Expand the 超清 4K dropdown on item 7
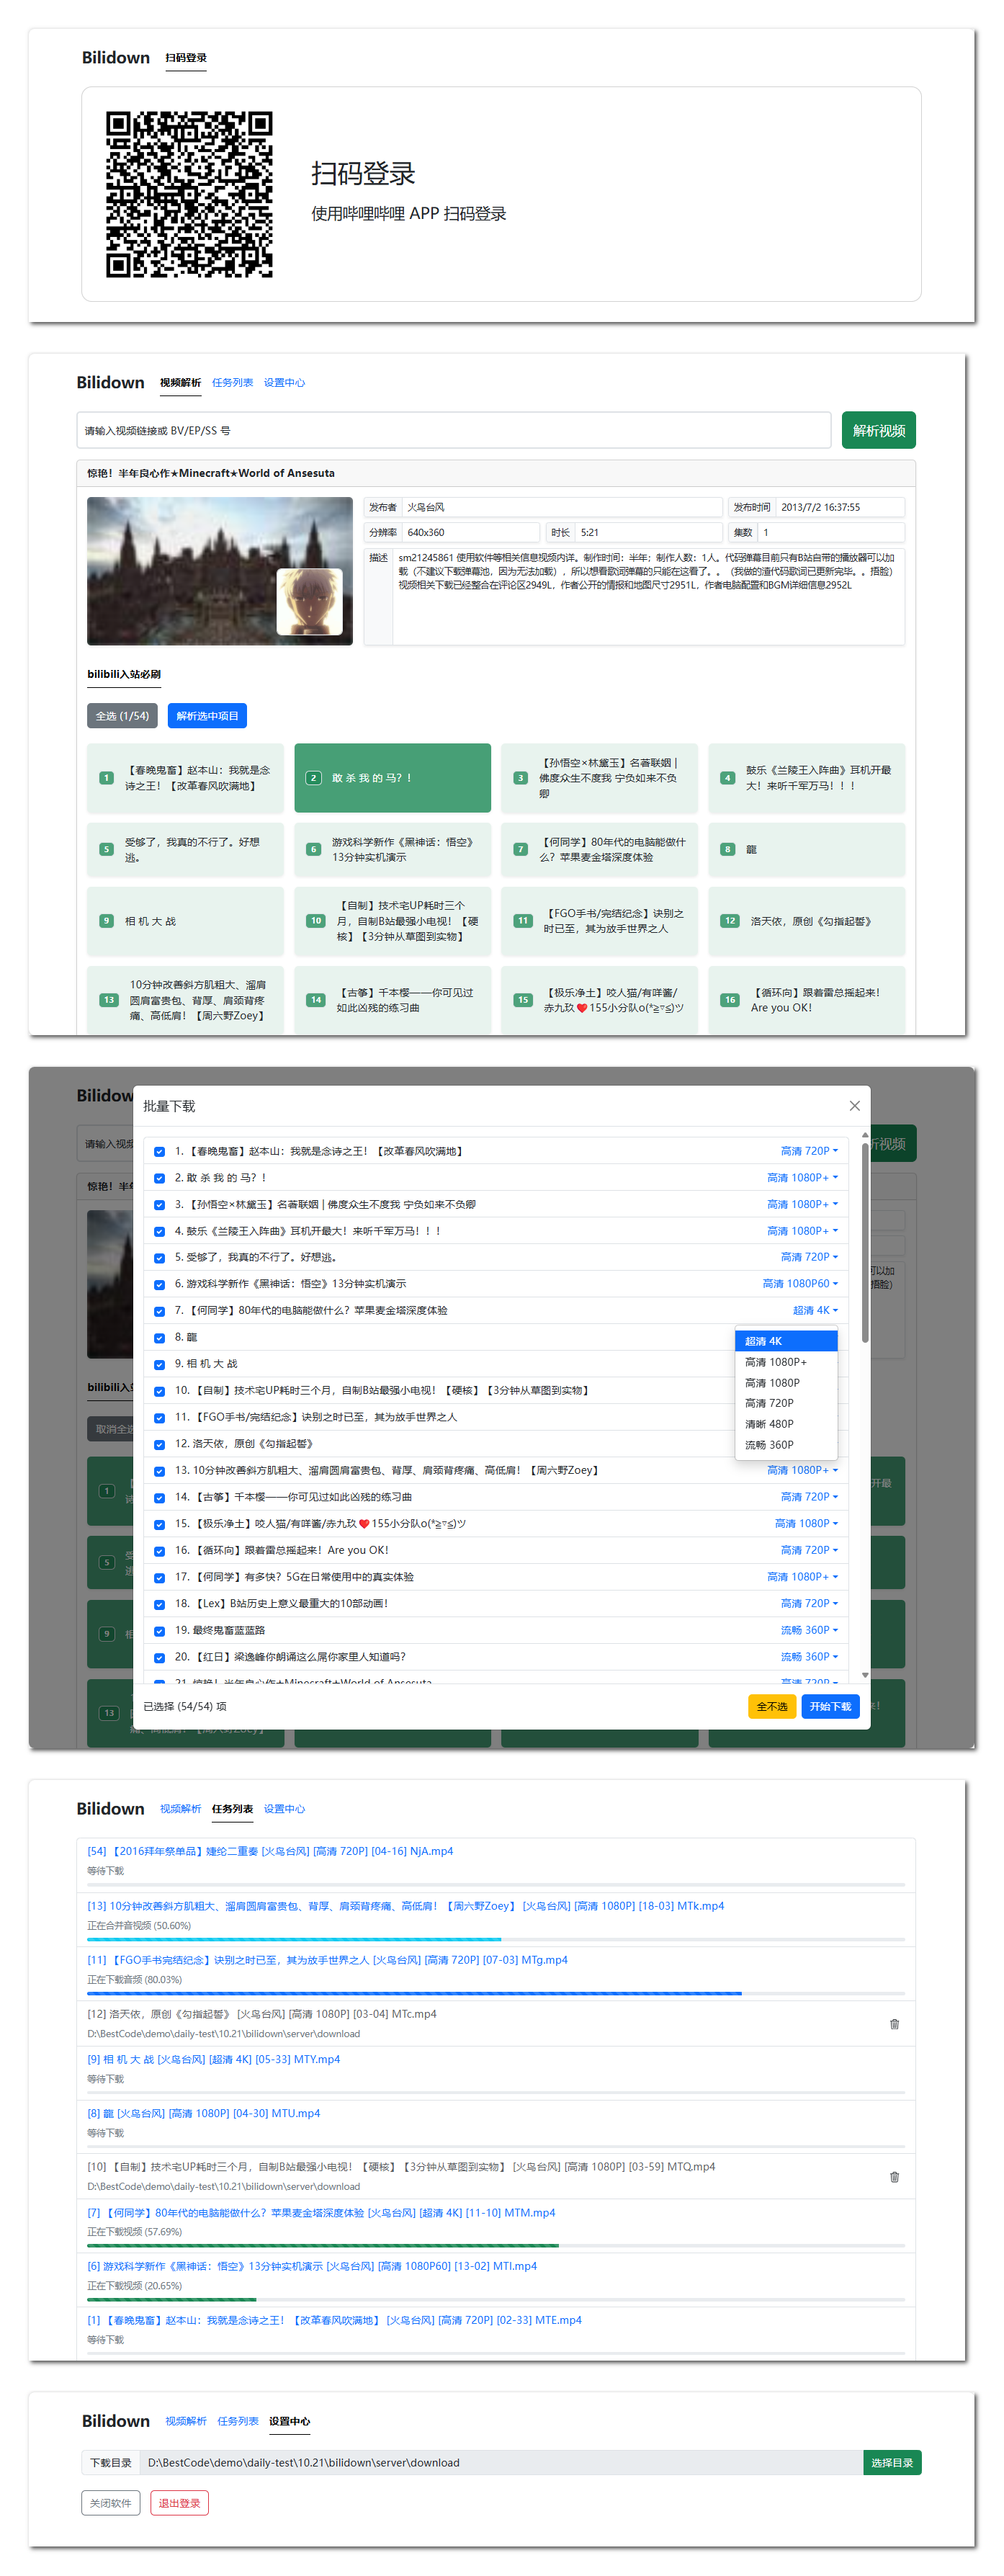 click(815, 1310)
